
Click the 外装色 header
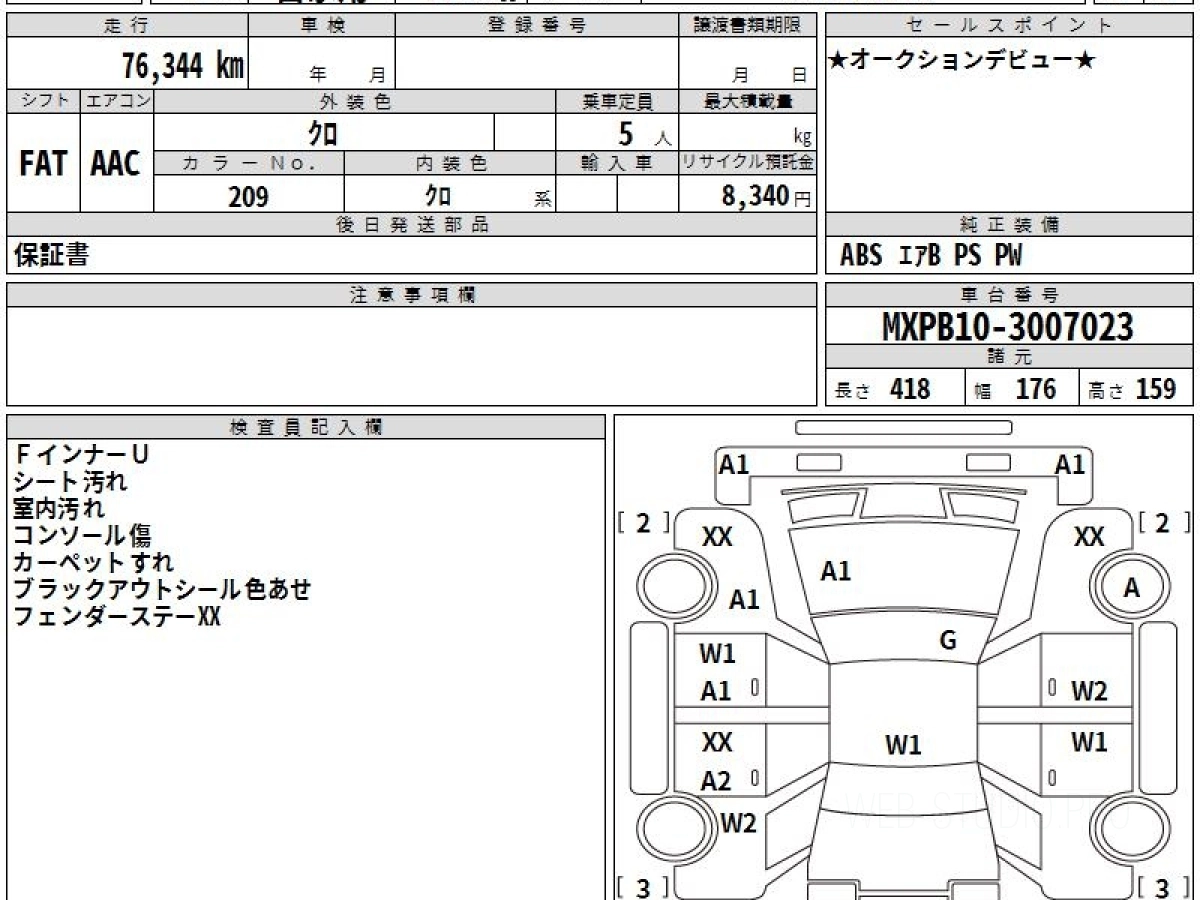354,101
